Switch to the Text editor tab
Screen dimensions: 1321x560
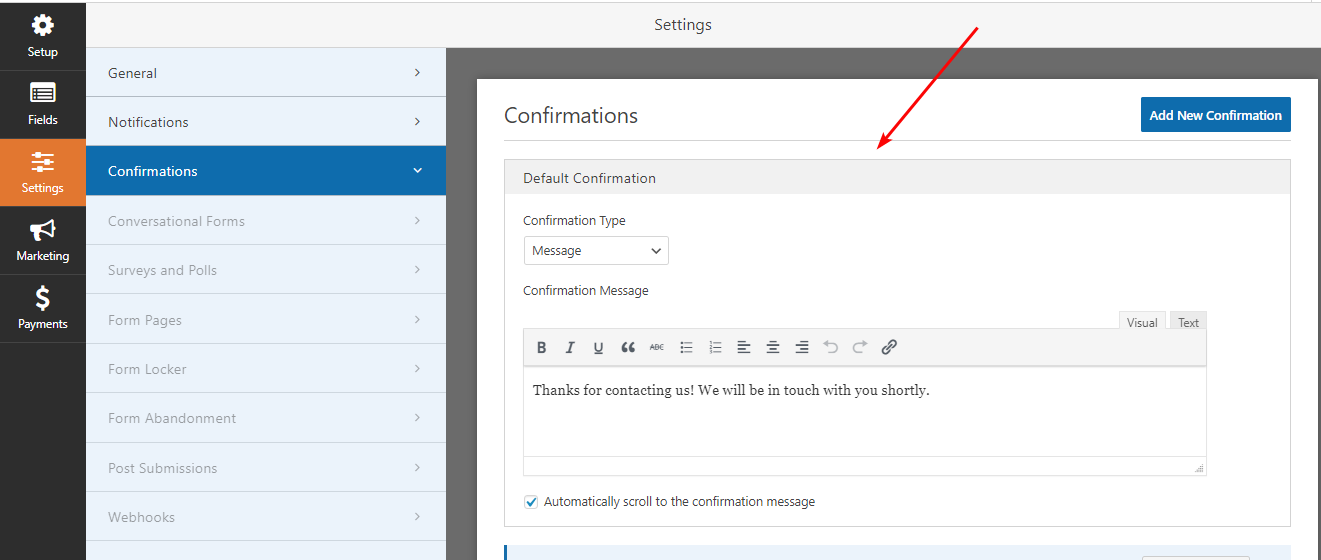[x=1188, y=322]
